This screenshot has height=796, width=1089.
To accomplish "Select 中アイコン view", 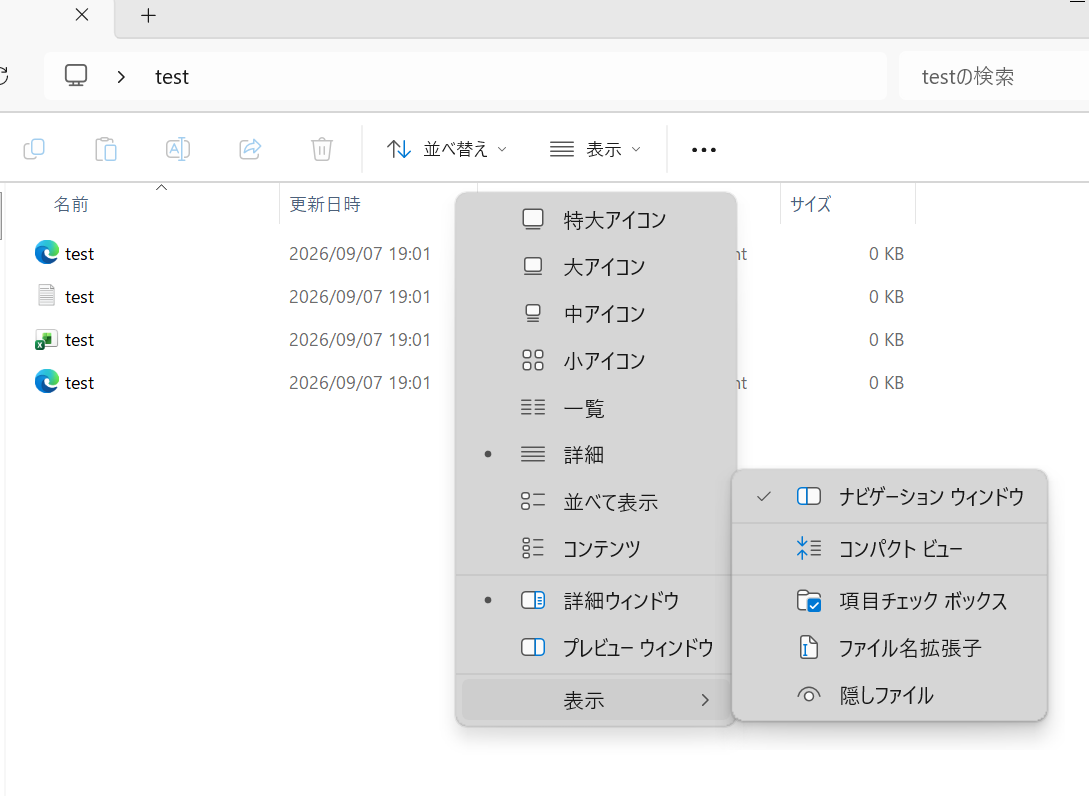I will (596, 314).
